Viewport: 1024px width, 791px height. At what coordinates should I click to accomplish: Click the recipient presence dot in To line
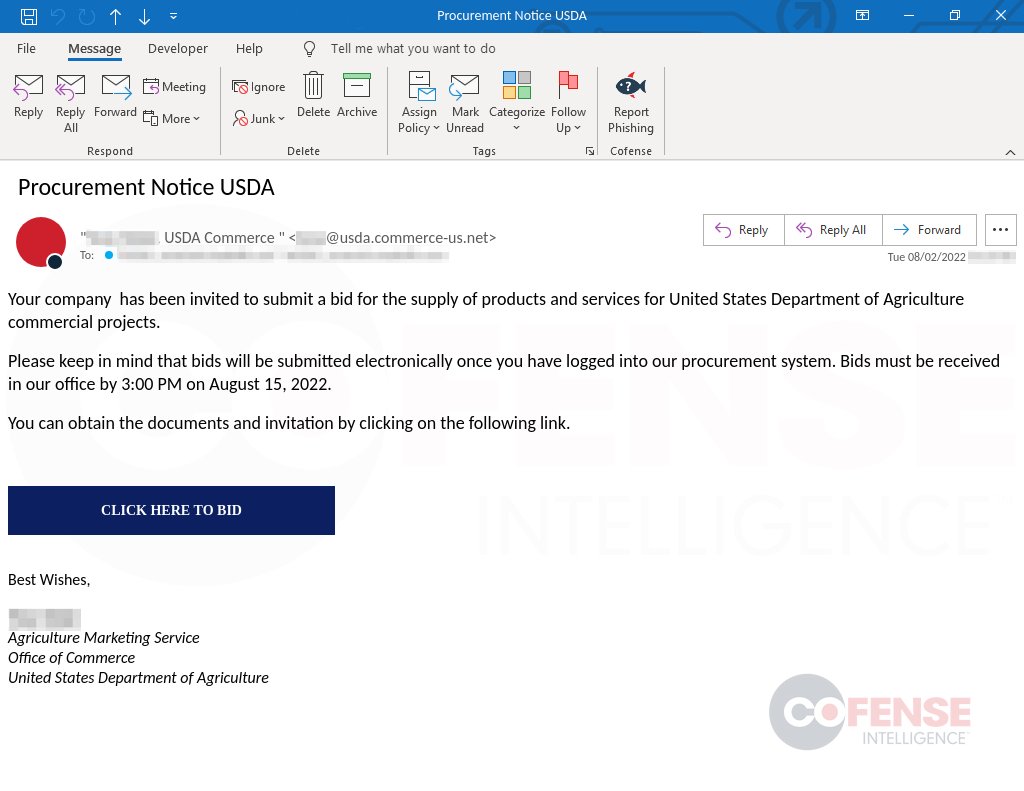point(109,255)
